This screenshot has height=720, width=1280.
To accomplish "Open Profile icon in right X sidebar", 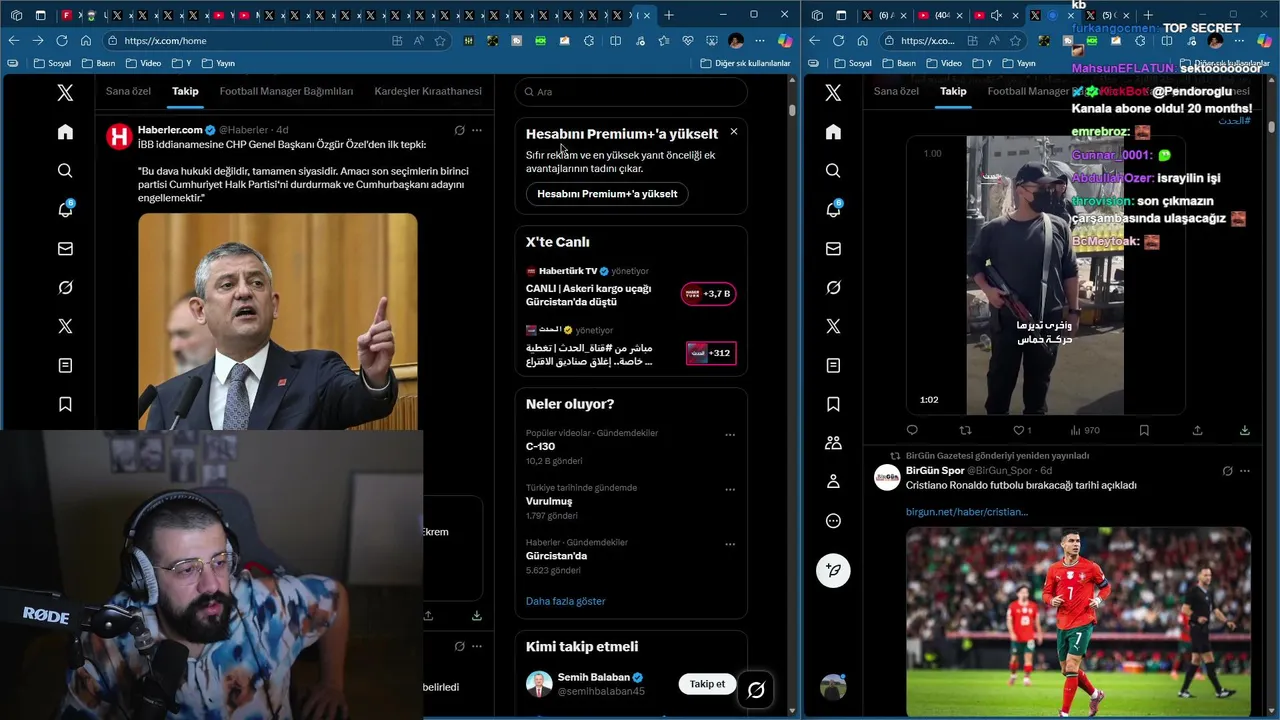I will click(833, 482).
